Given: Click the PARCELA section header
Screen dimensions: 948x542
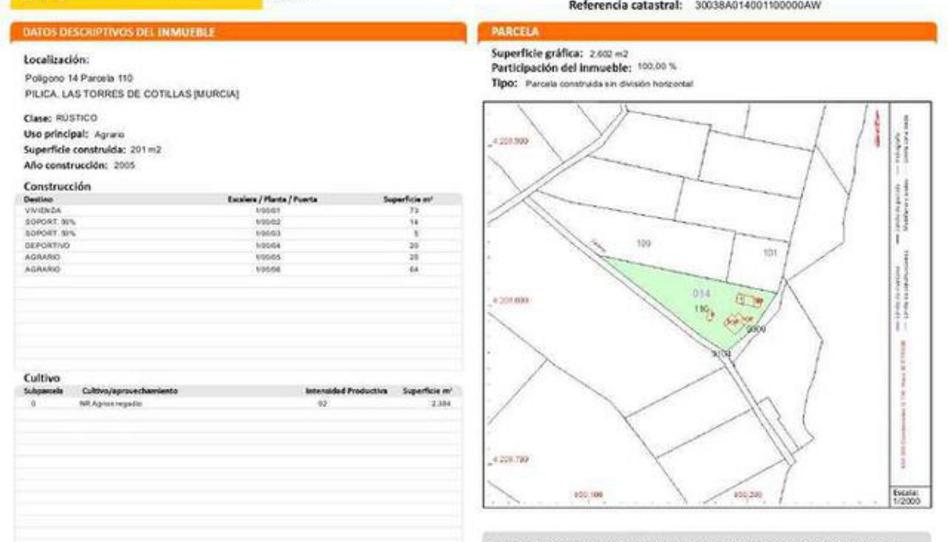Looking at the screenshot, I should point(516,33).
